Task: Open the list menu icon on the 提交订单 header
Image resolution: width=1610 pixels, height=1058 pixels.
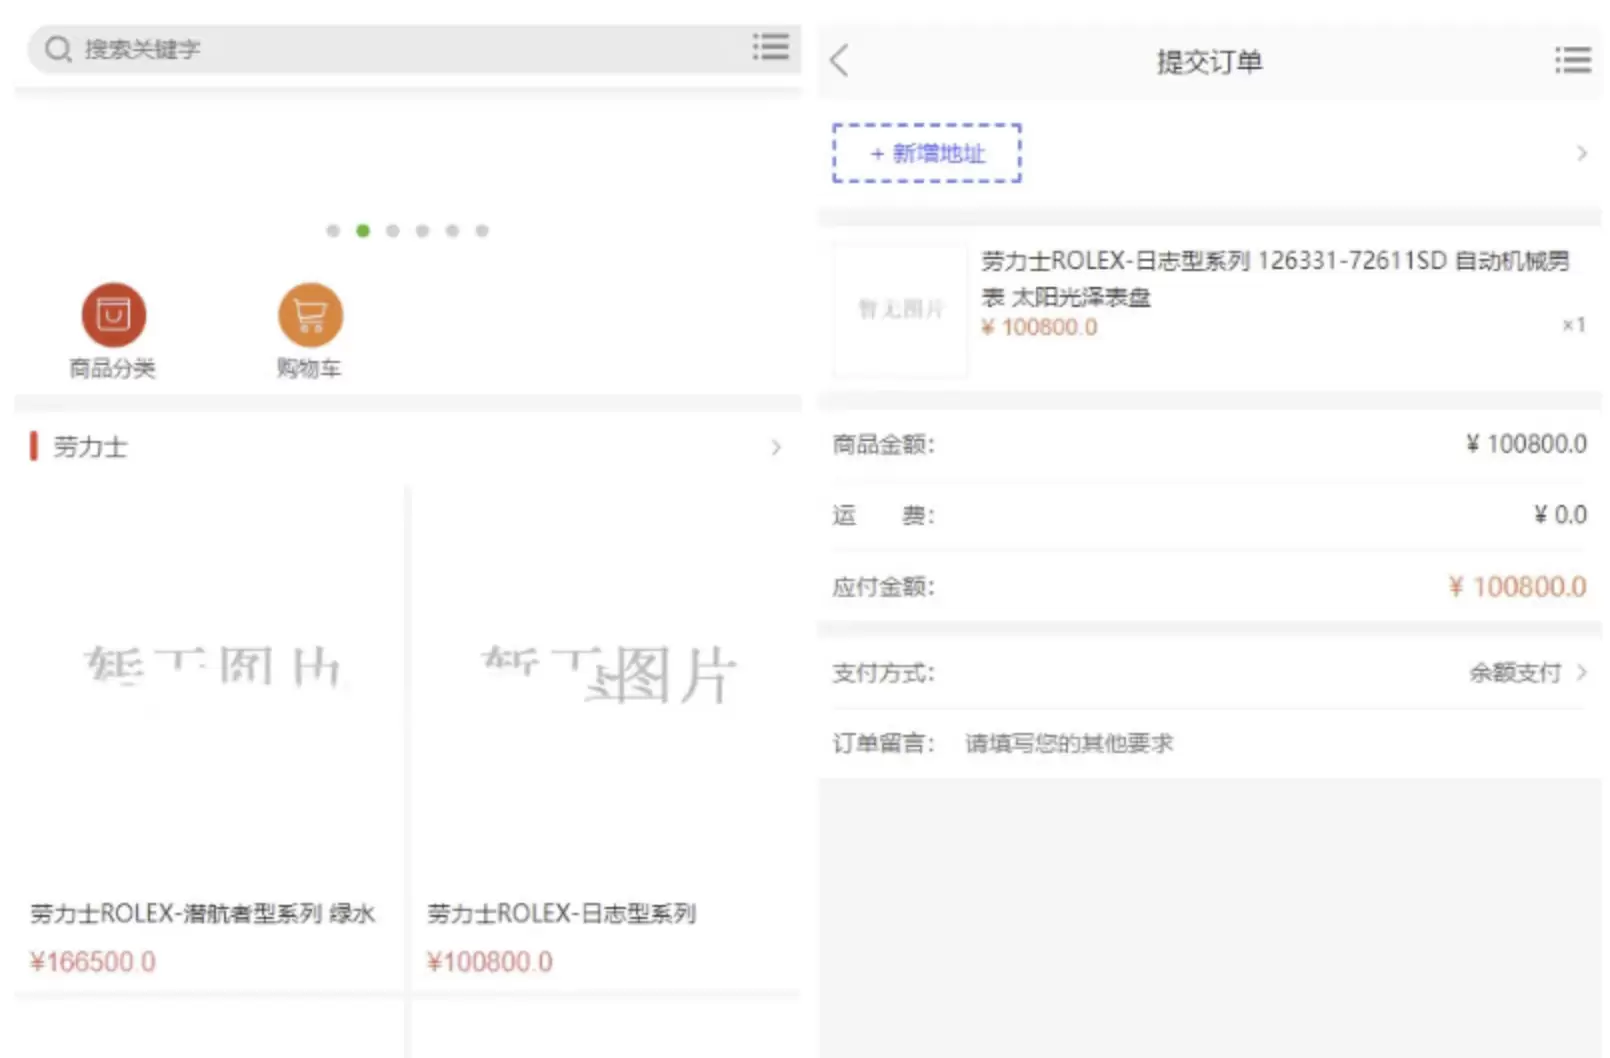Action: tap(1573, 60)
